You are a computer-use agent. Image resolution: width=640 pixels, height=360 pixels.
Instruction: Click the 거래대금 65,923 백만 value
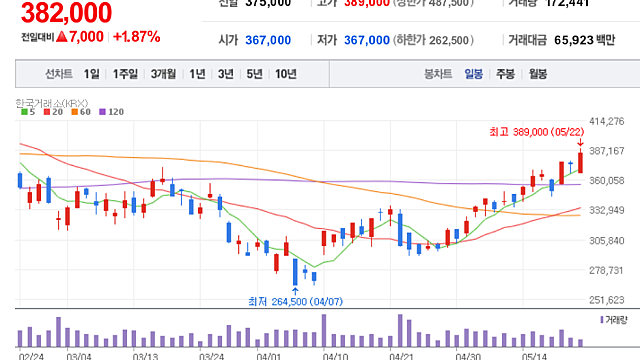(x=584, y=40)
